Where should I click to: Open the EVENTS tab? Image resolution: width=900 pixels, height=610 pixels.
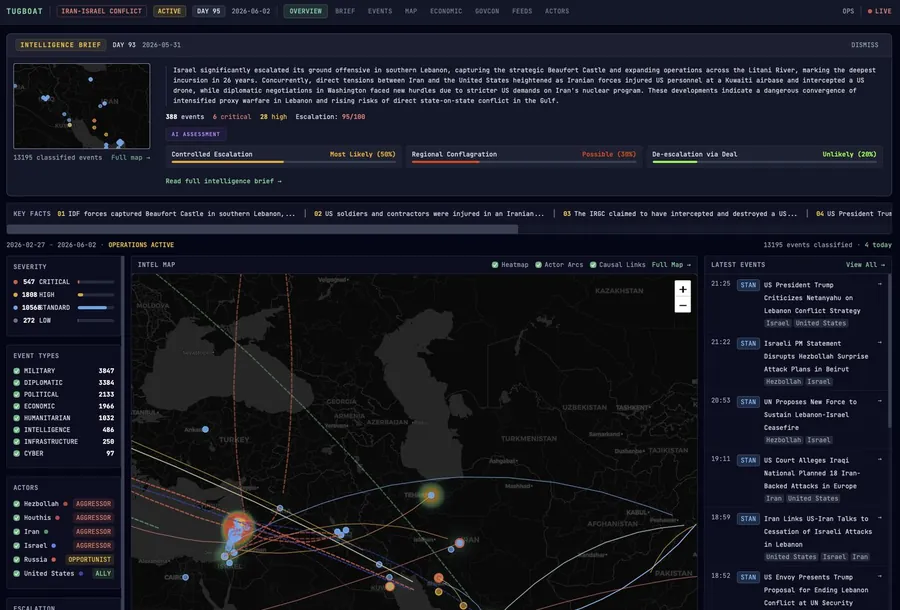click(380, 11)
